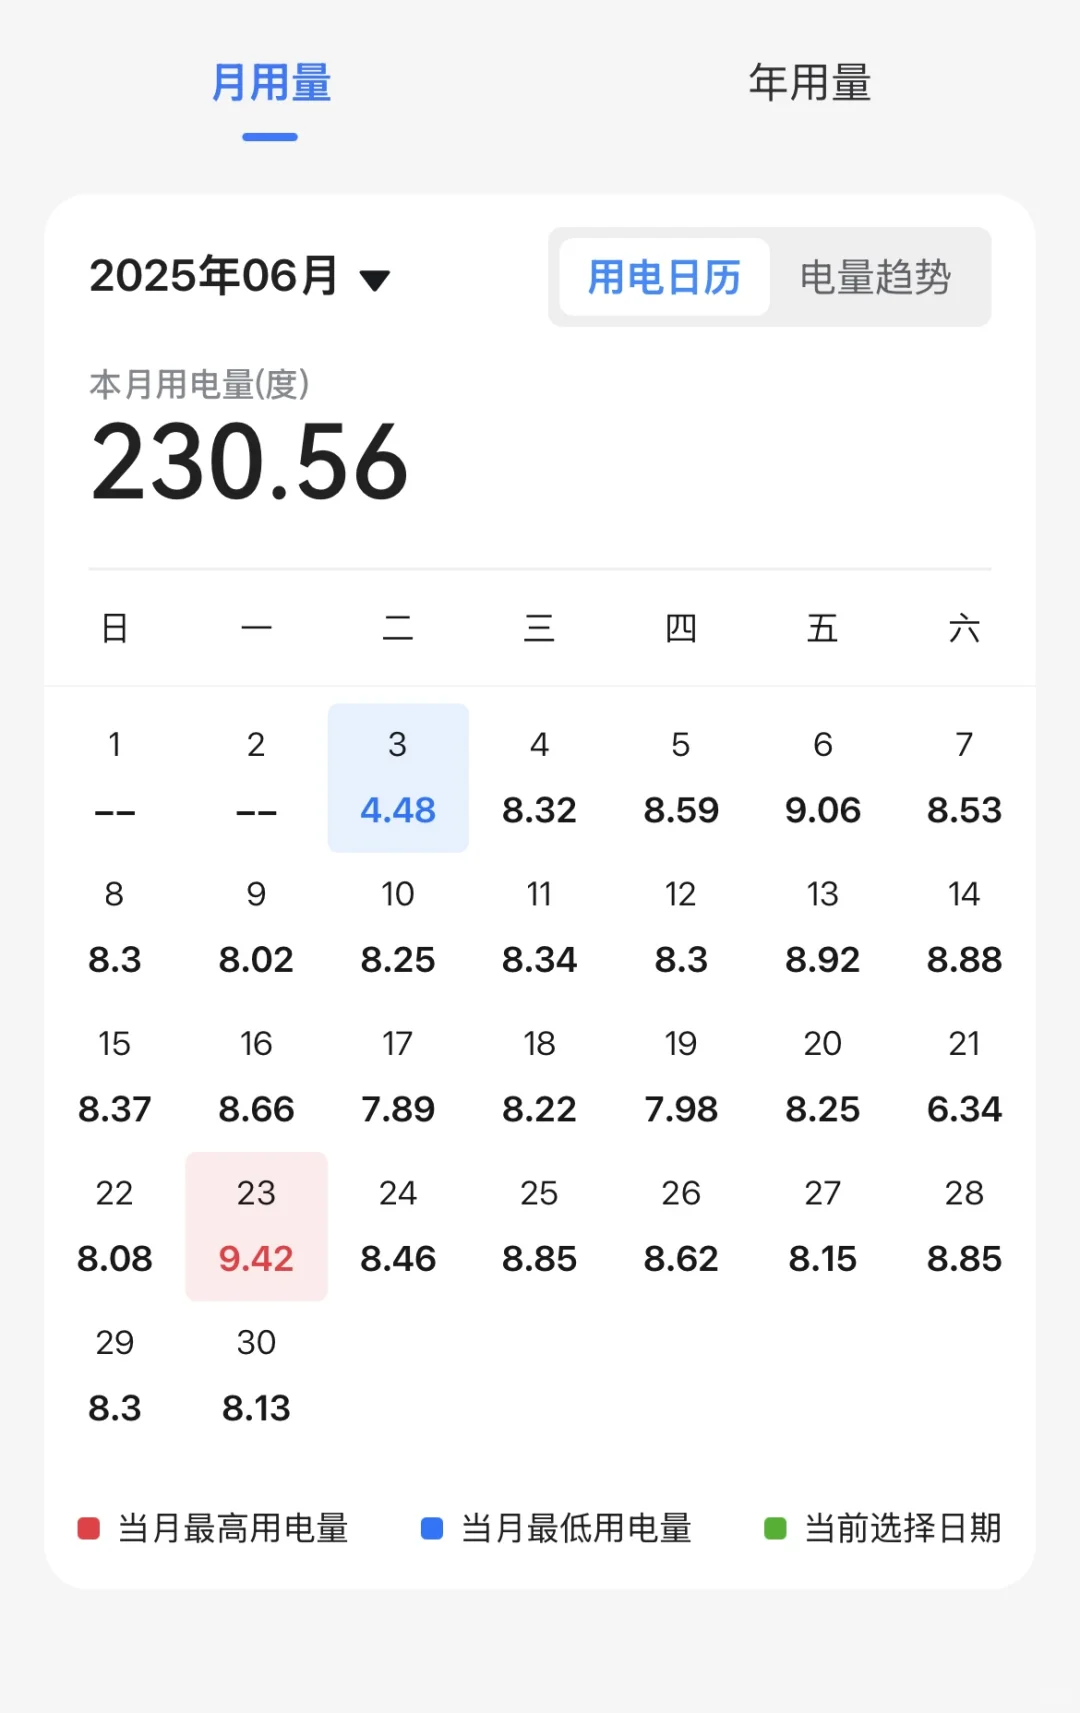Click the red 当月最高用电量 legend swatch
The height and width of the screenshot is (1713, 1080).
point(89,1528)
